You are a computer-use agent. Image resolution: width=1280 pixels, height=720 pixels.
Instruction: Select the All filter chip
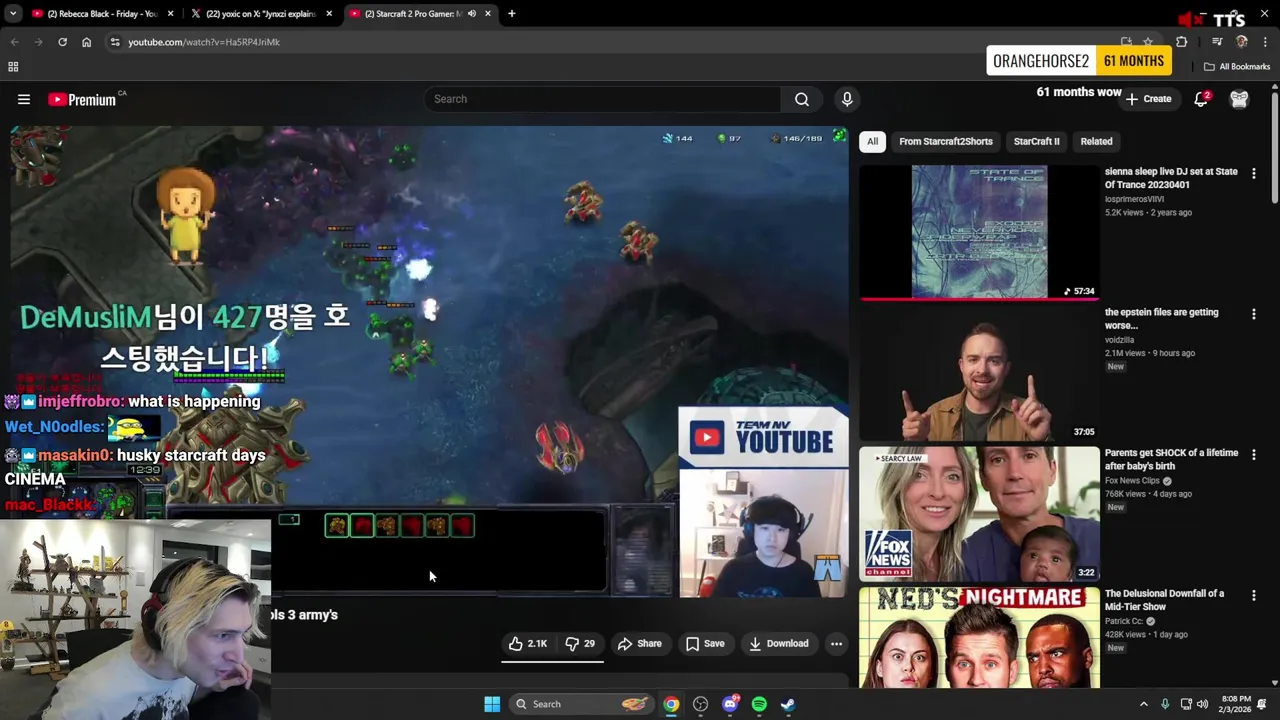872,141
